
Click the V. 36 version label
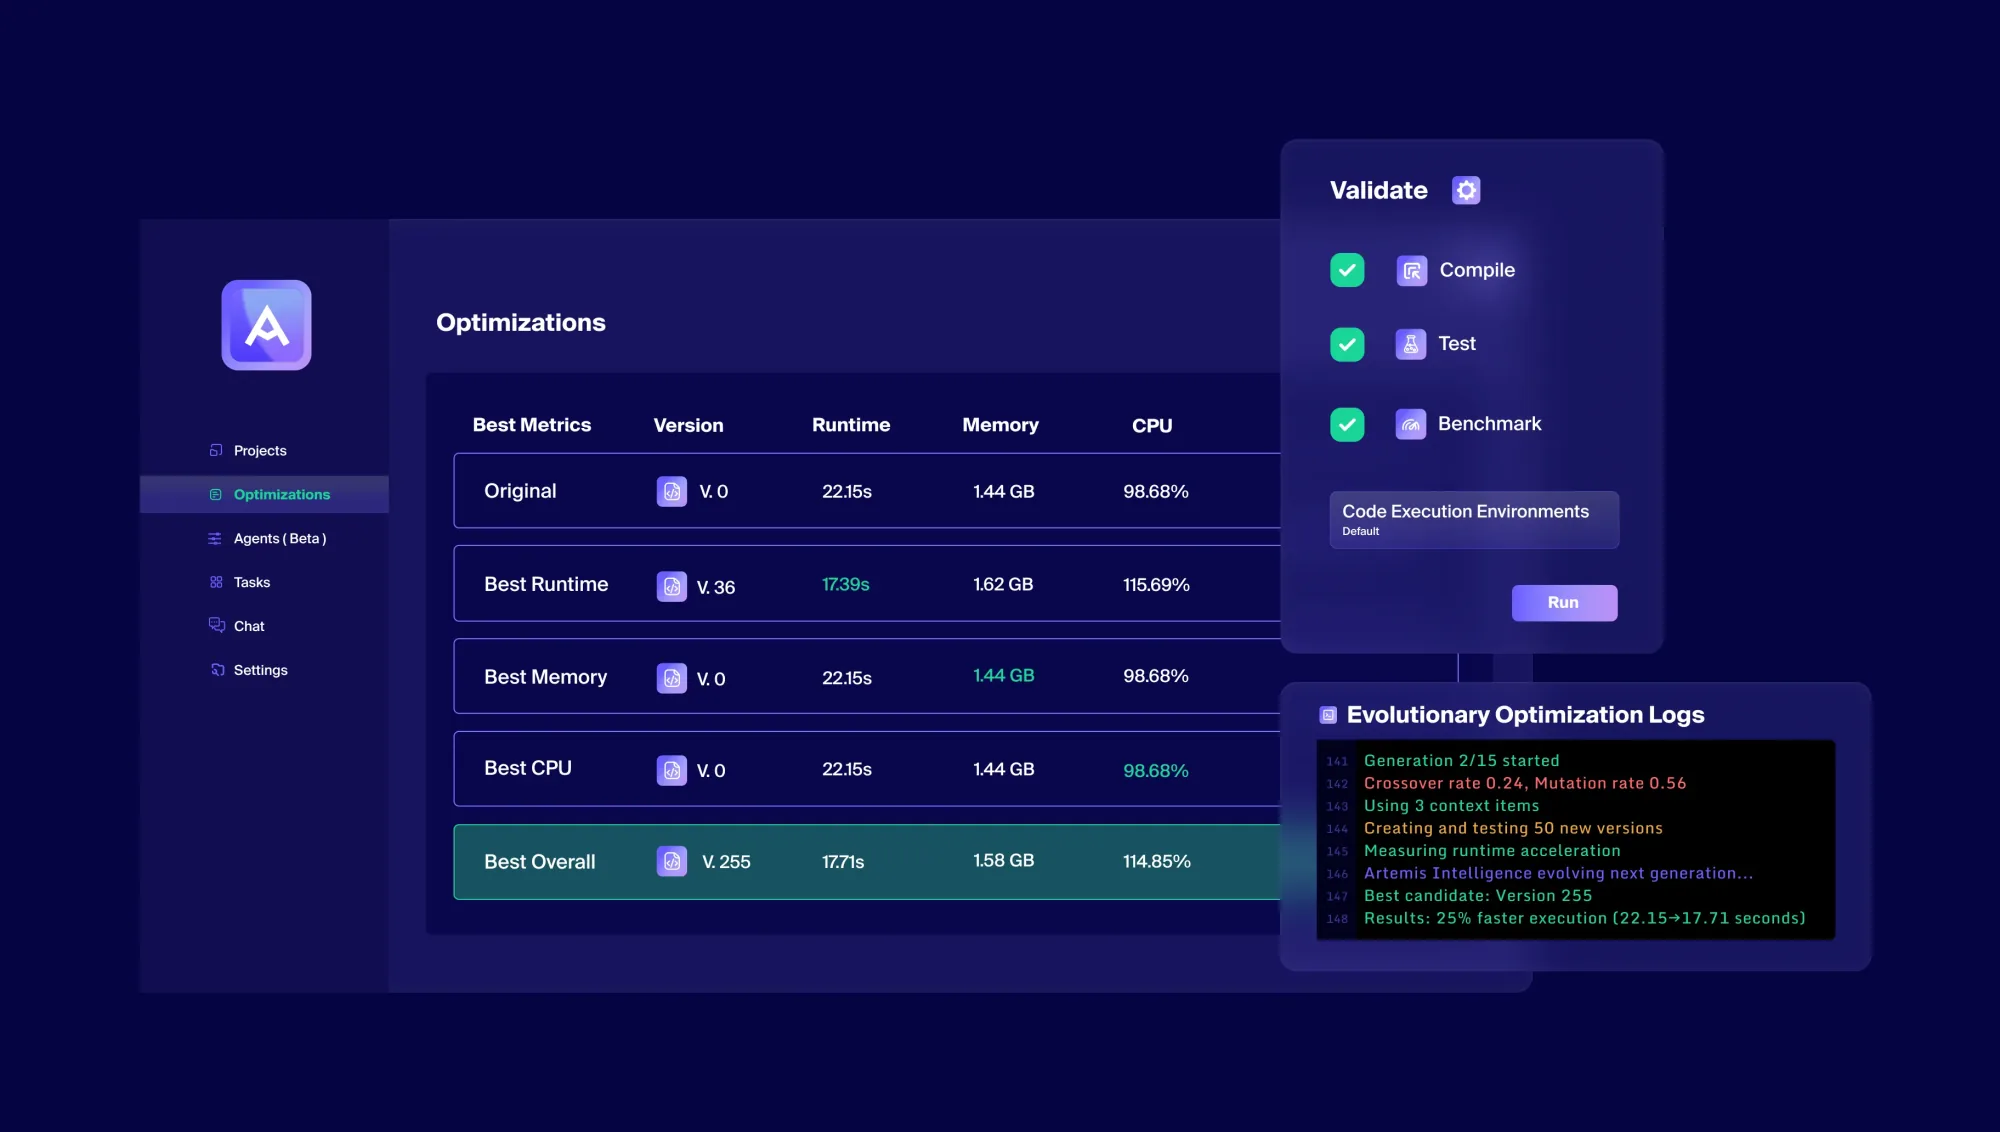(716, 587)
